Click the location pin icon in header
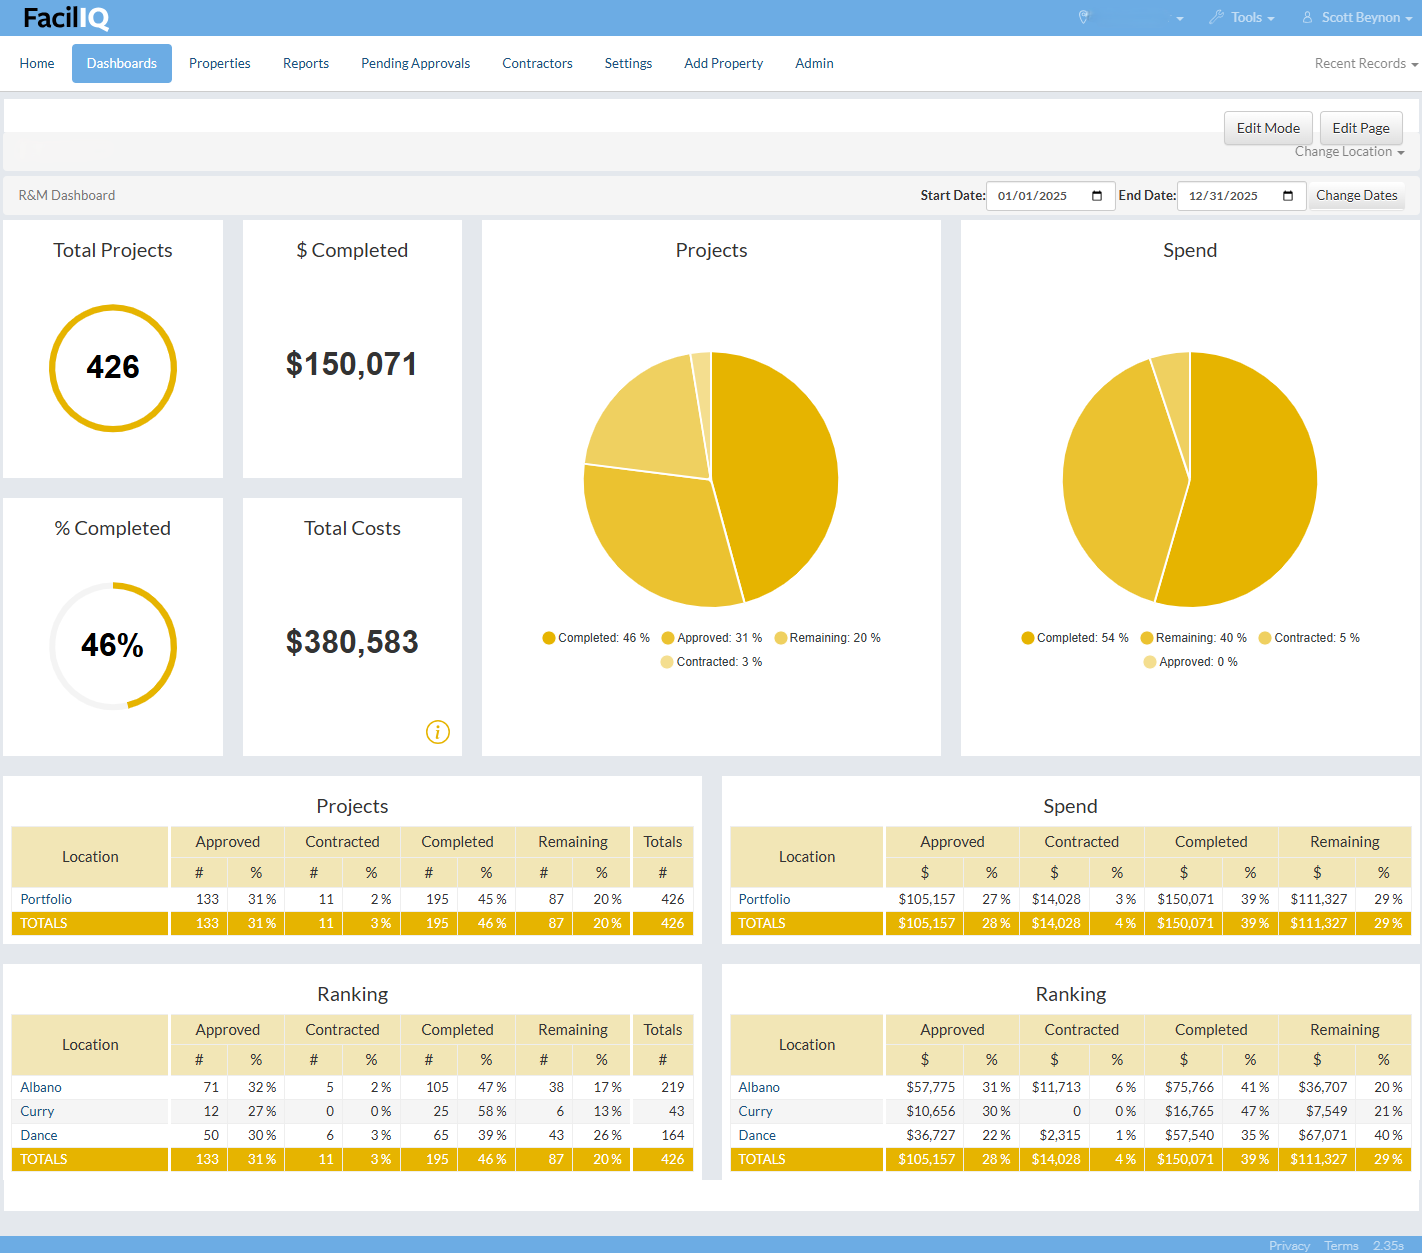Image resolution: width=1422 pixels, height=1253 pixels. tap(1083, 17)
